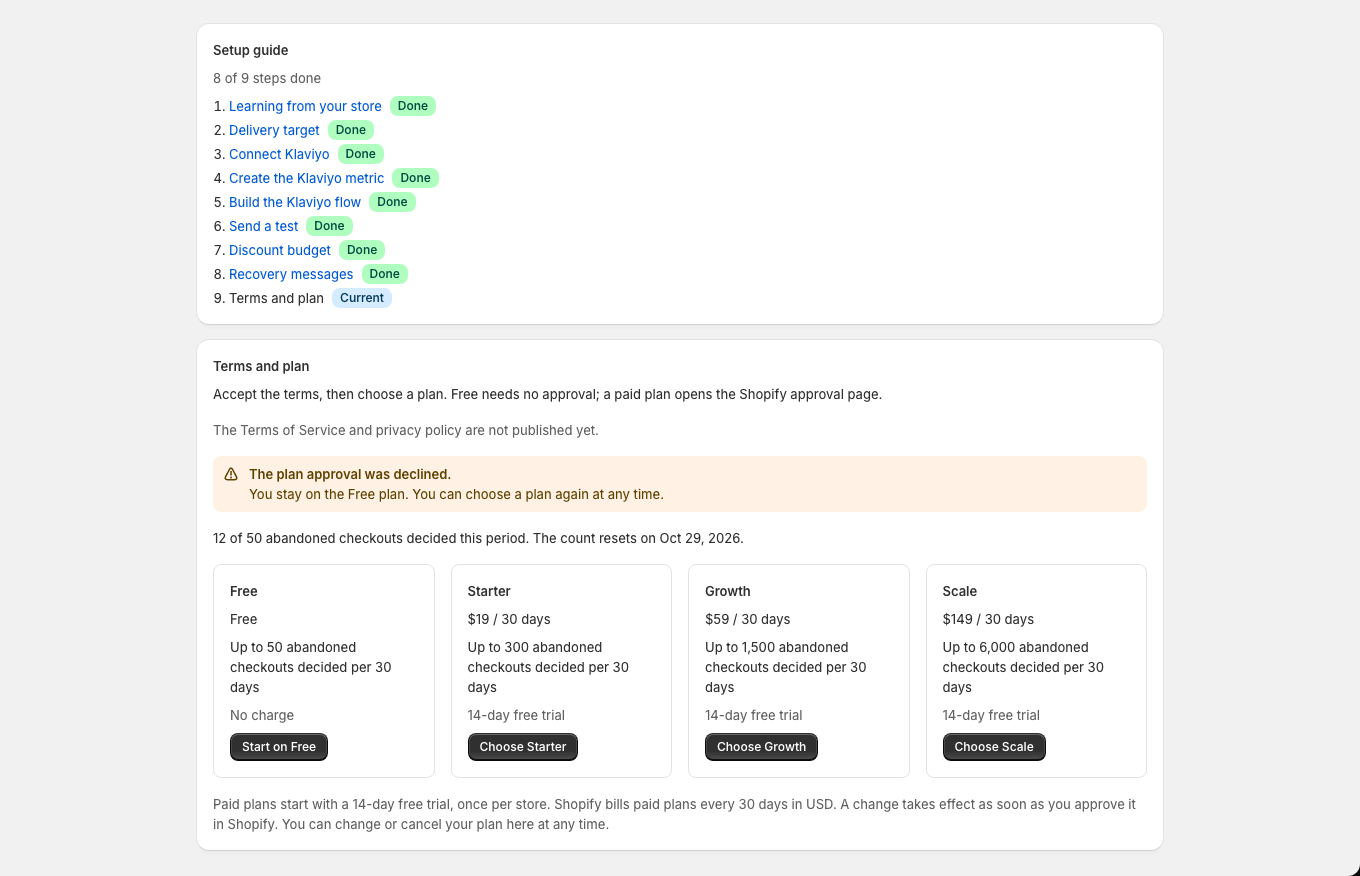The image size is (1360, 876).
Task: Click the 'Terms and plan' section heading
Action: coord(261,366)
